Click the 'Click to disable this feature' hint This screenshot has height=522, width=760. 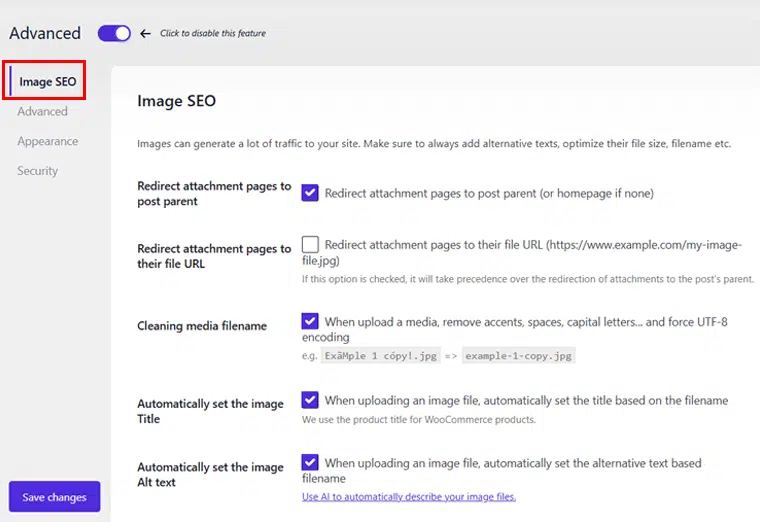[x=213, y=33]
